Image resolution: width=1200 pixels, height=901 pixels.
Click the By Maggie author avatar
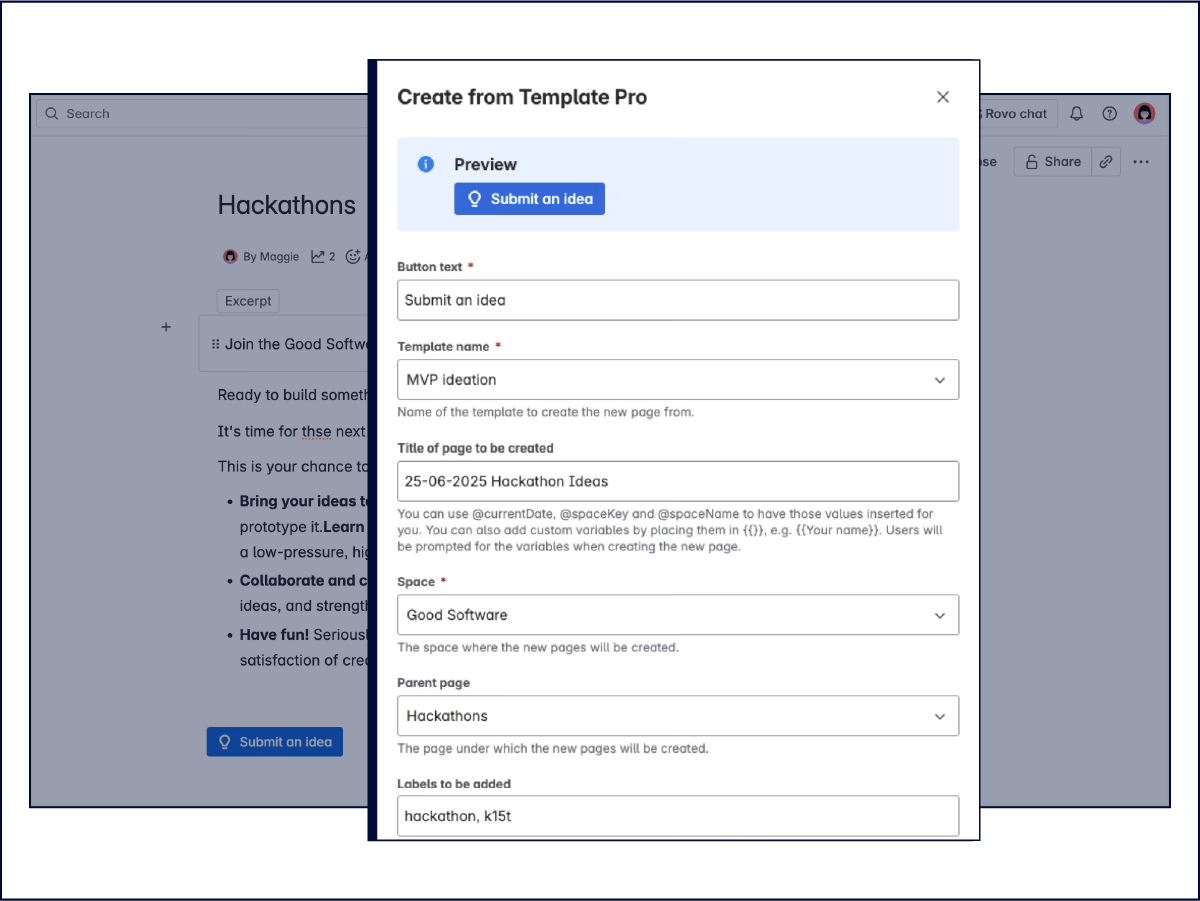(x=230, y=257)
